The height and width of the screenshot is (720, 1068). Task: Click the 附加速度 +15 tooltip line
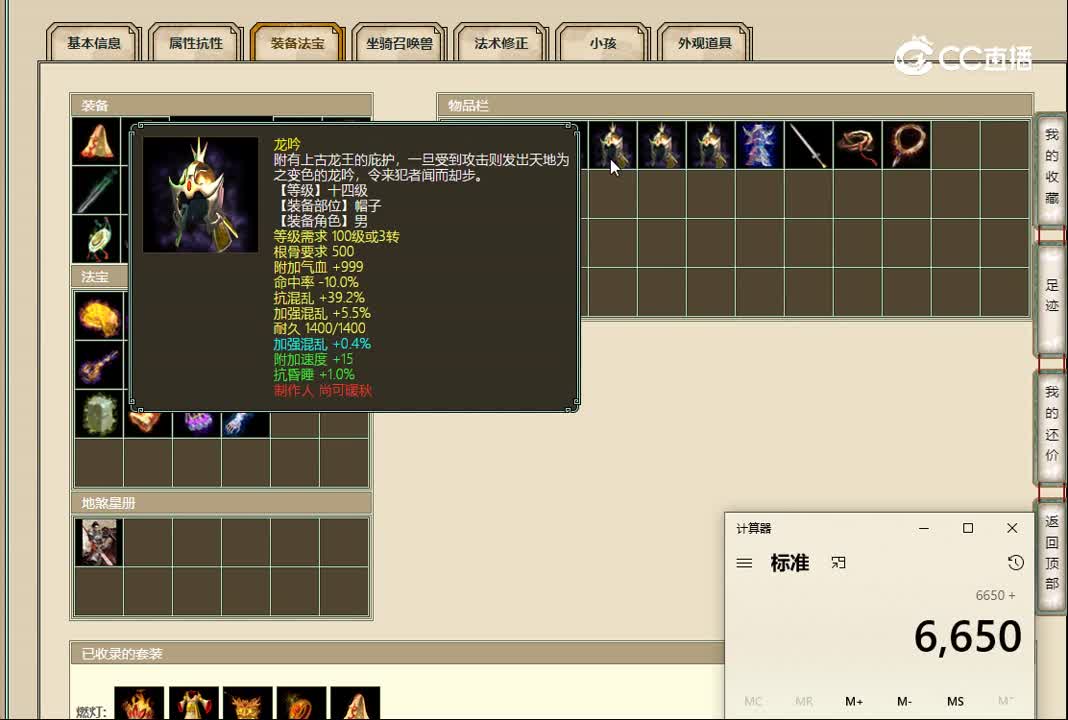(x=313, y=359)
